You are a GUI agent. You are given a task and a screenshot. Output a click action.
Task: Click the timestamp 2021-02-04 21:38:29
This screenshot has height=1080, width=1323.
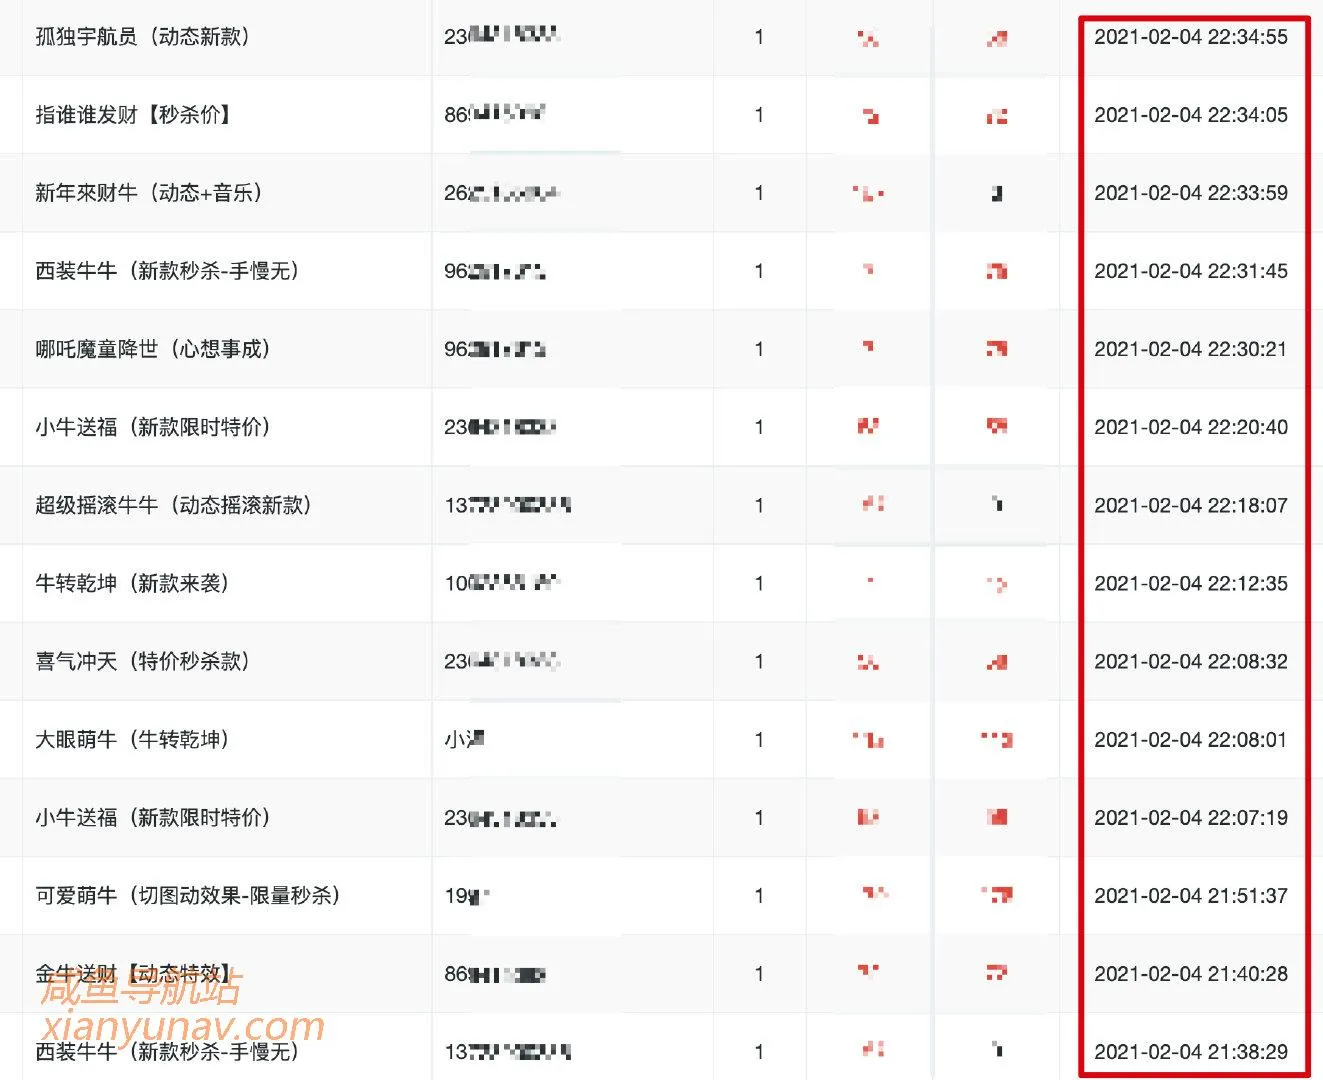[1192, 1051]
